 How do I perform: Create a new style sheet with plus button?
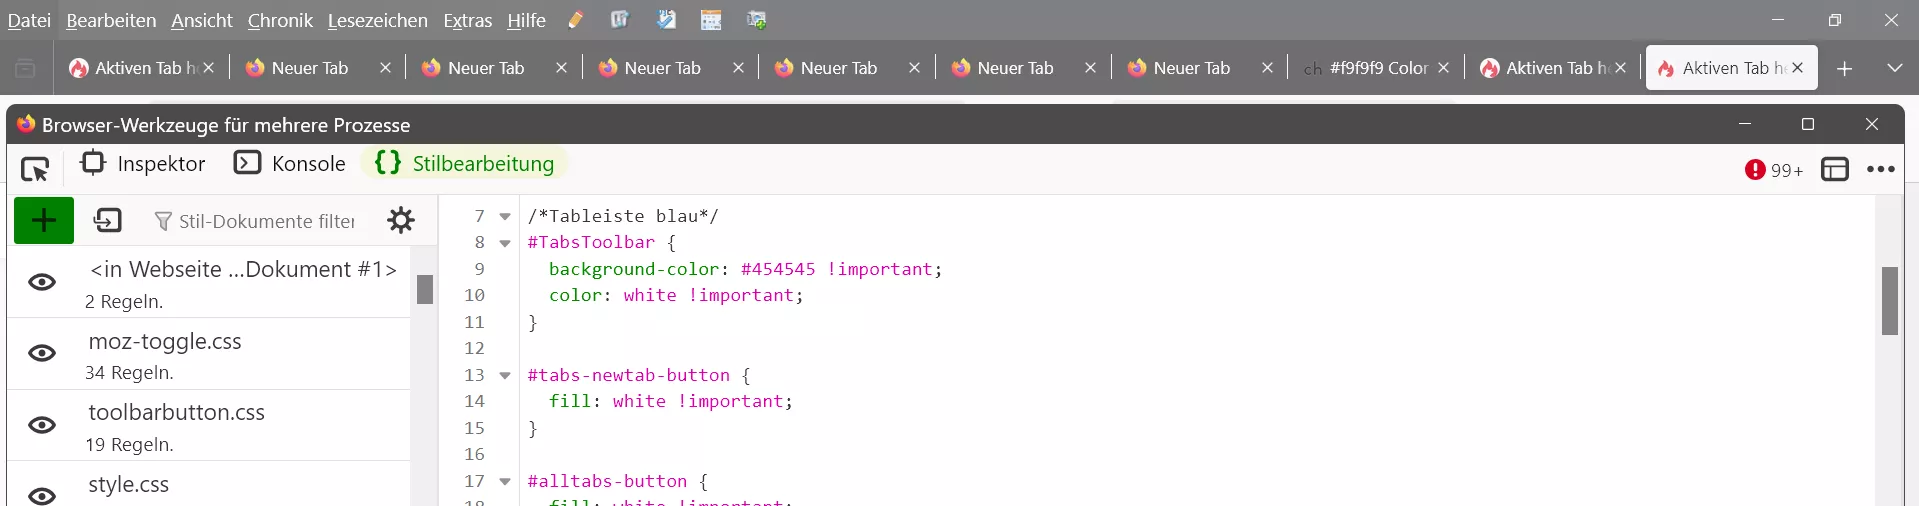(44, 220)
